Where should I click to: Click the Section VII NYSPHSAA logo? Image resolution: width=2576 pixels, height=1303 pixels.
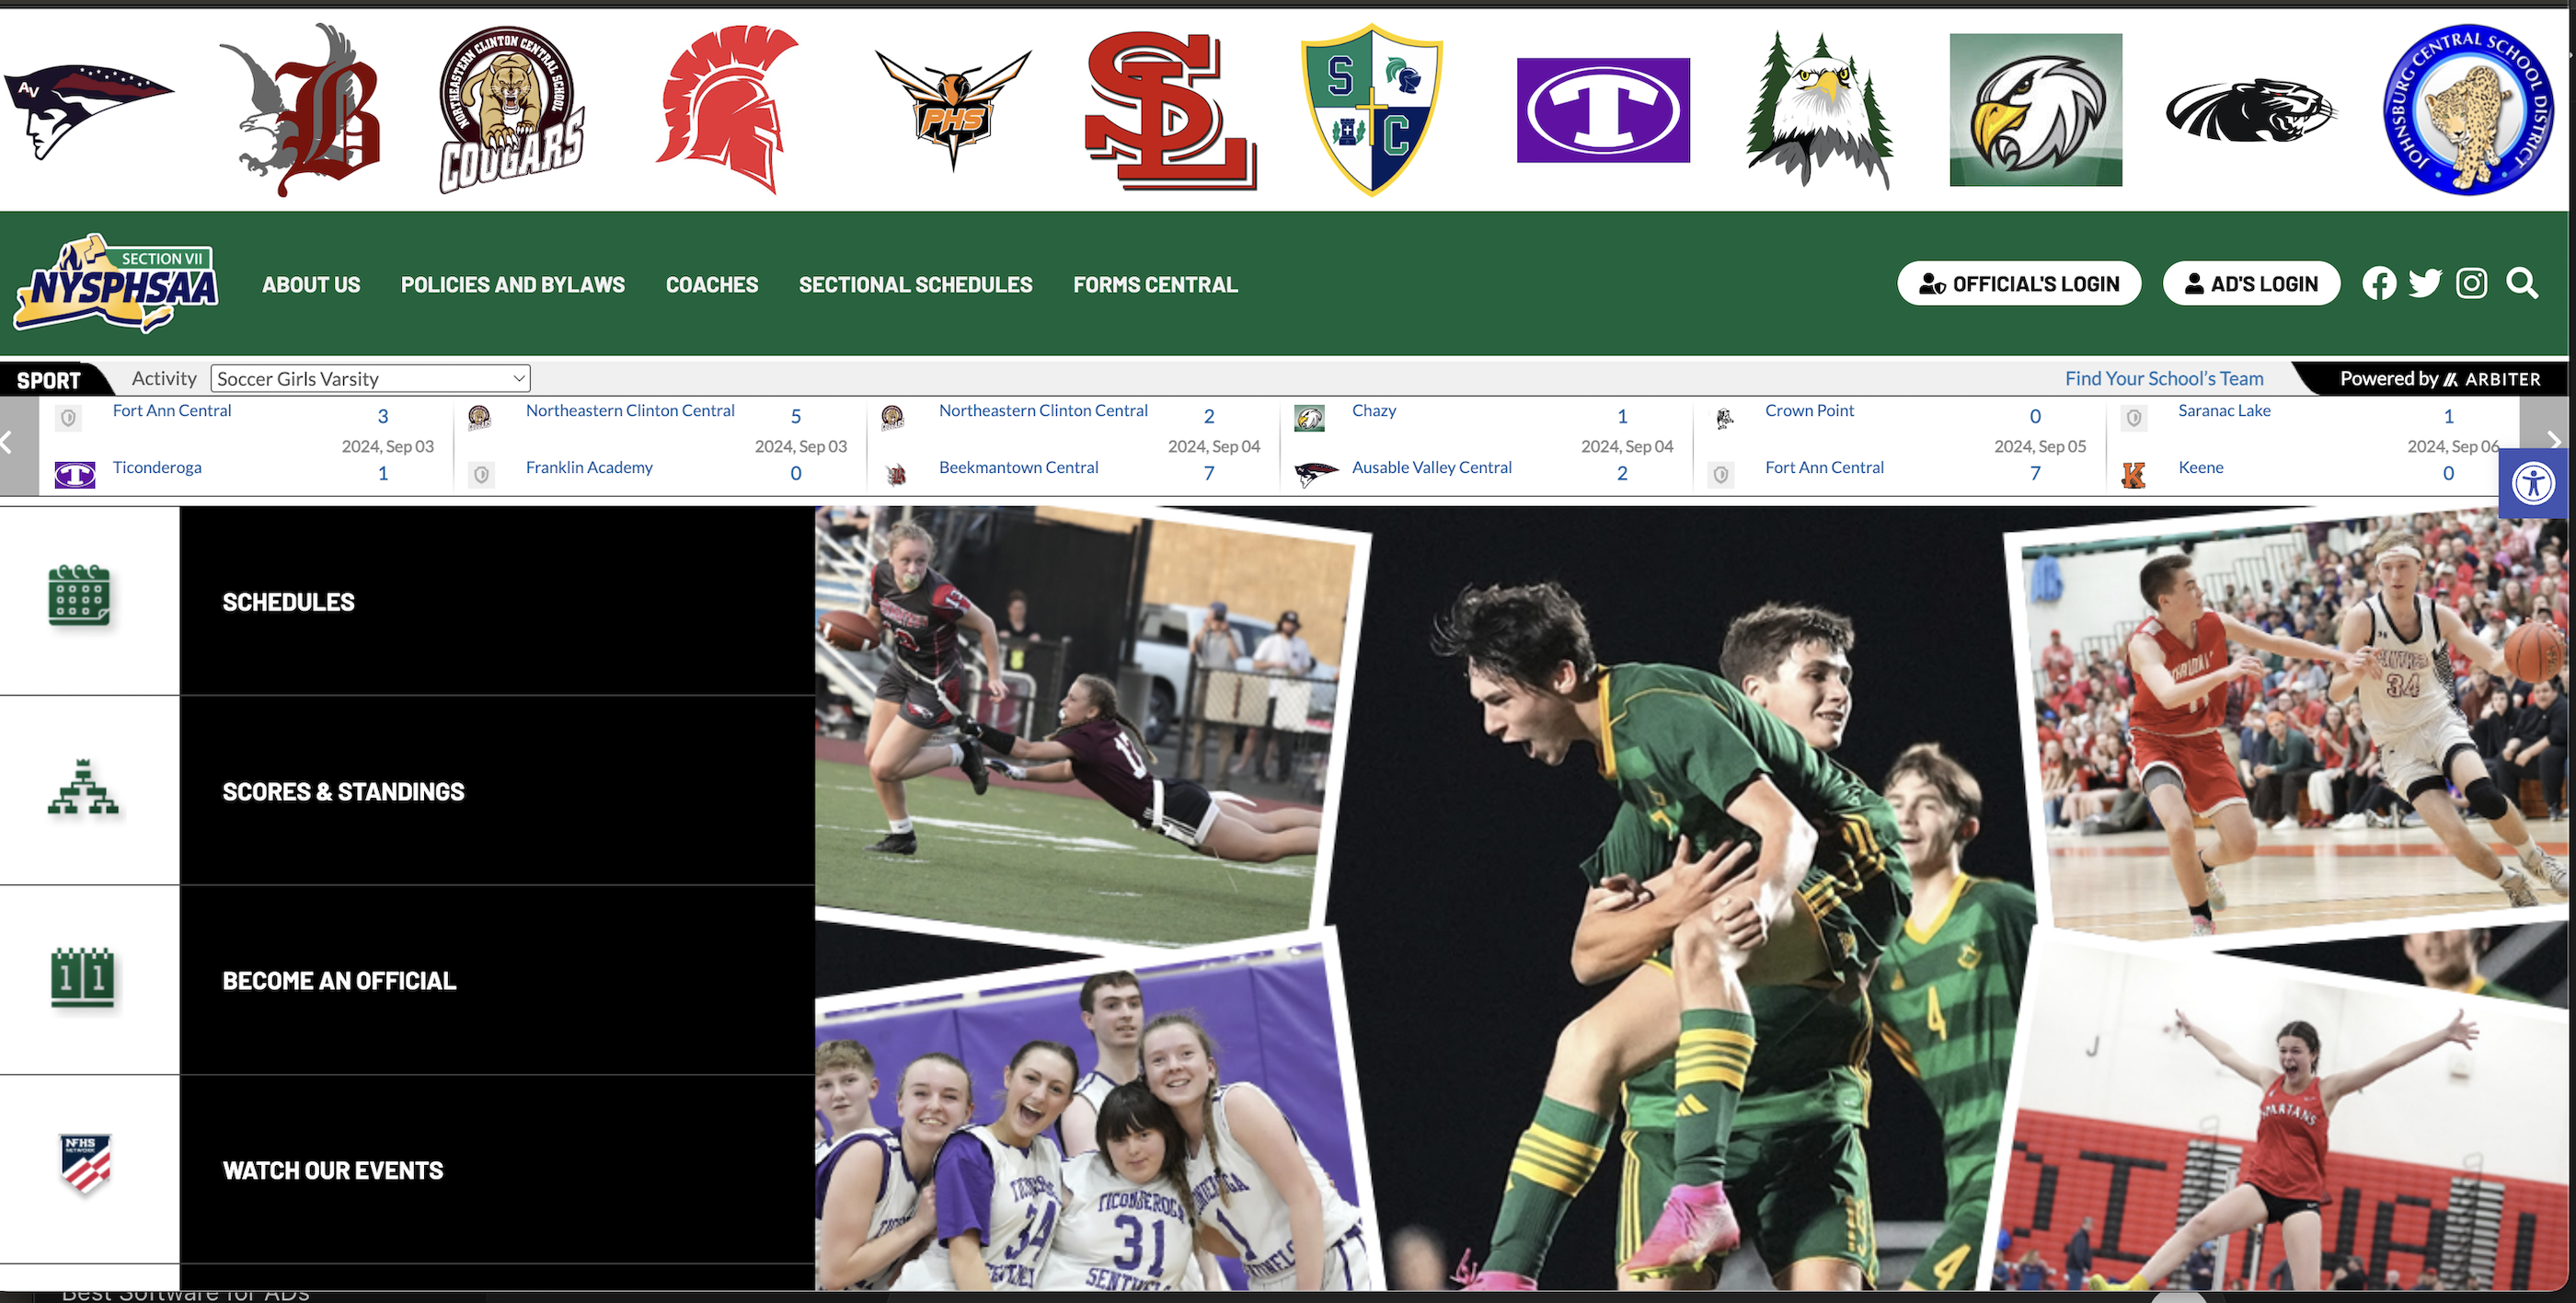point(120,283)
